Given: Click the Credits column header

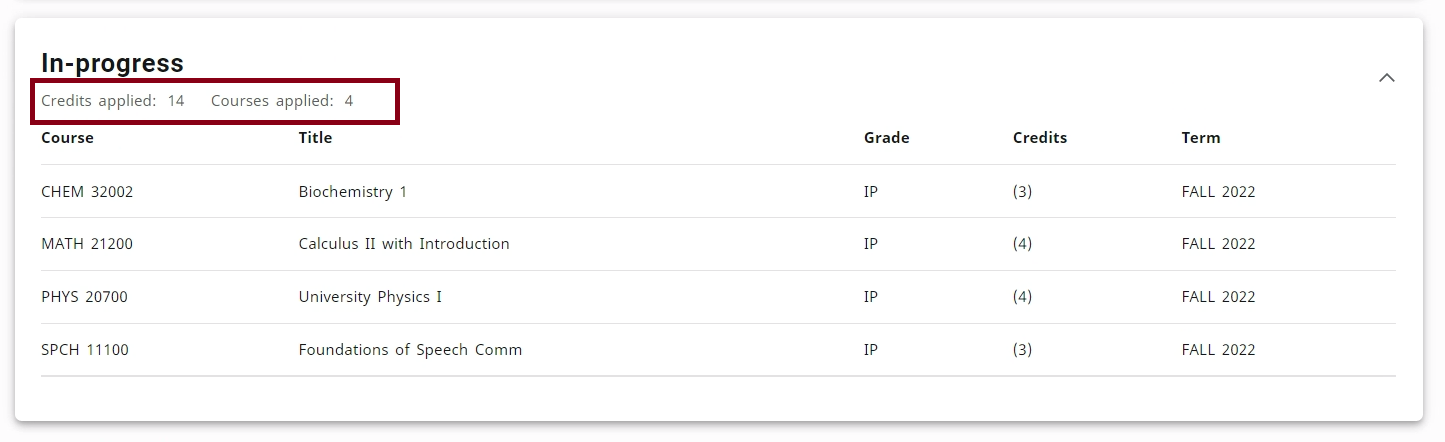Looking at the screenshot, I should (1039, 138).
